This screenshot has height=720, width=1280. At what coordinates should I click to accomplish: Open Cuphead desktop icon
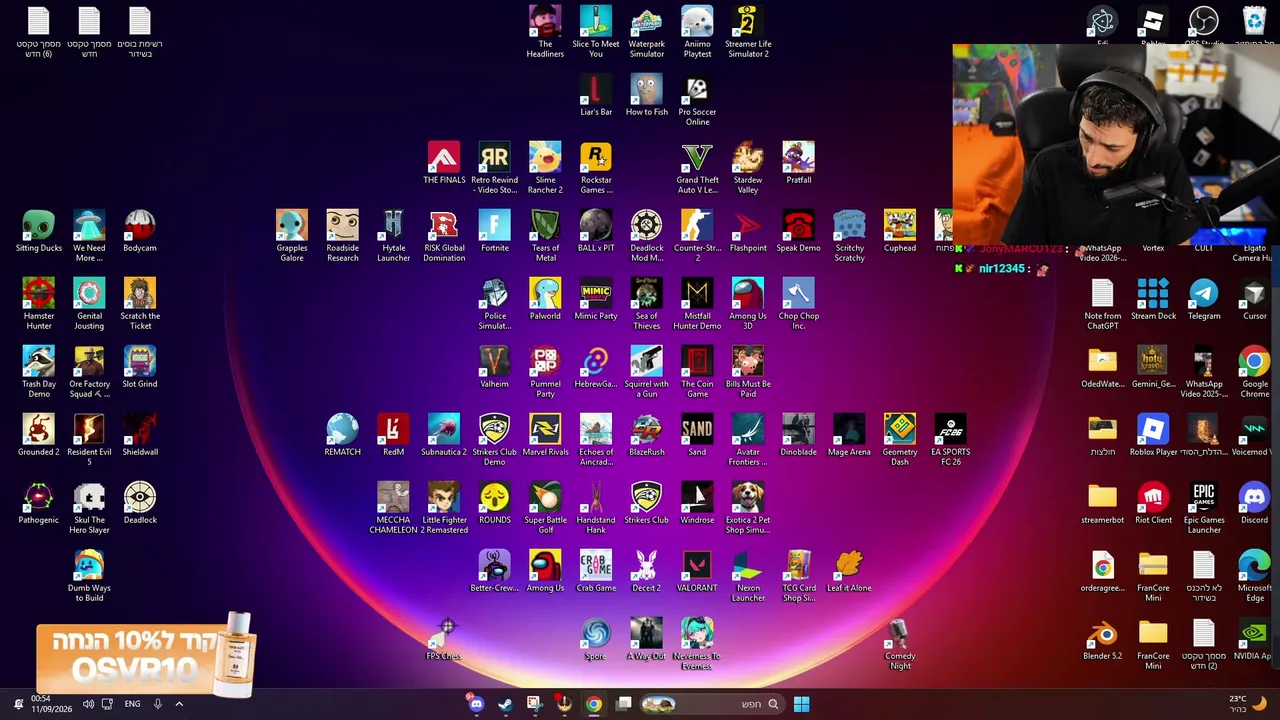coord(900,231)
